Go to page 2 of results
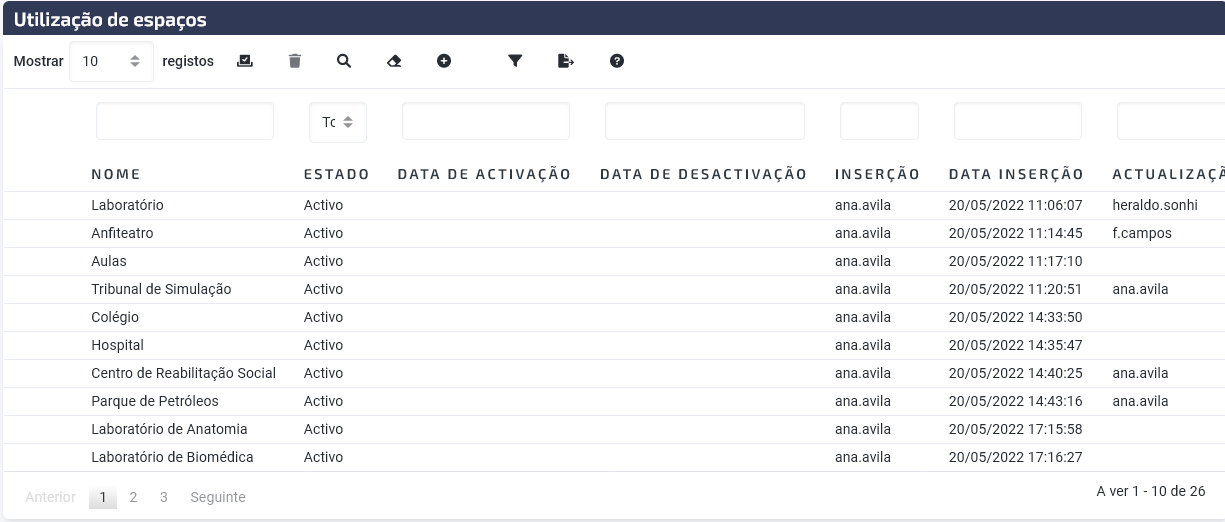1225x522 pixels. tap(133, 497)
